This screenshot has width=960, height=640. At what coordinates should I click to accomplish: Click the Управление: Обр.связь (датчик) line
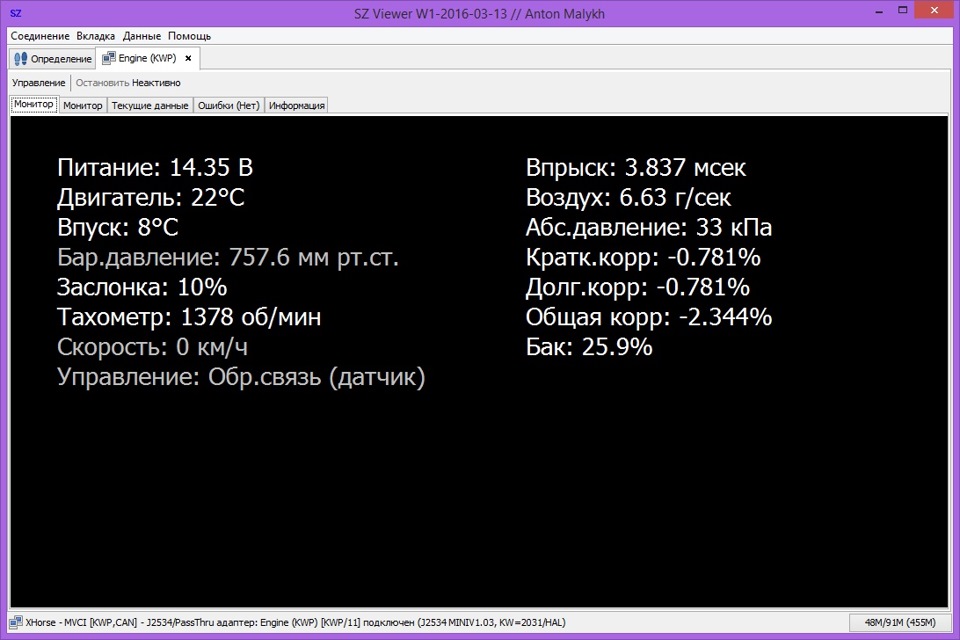tap(241, 377)
